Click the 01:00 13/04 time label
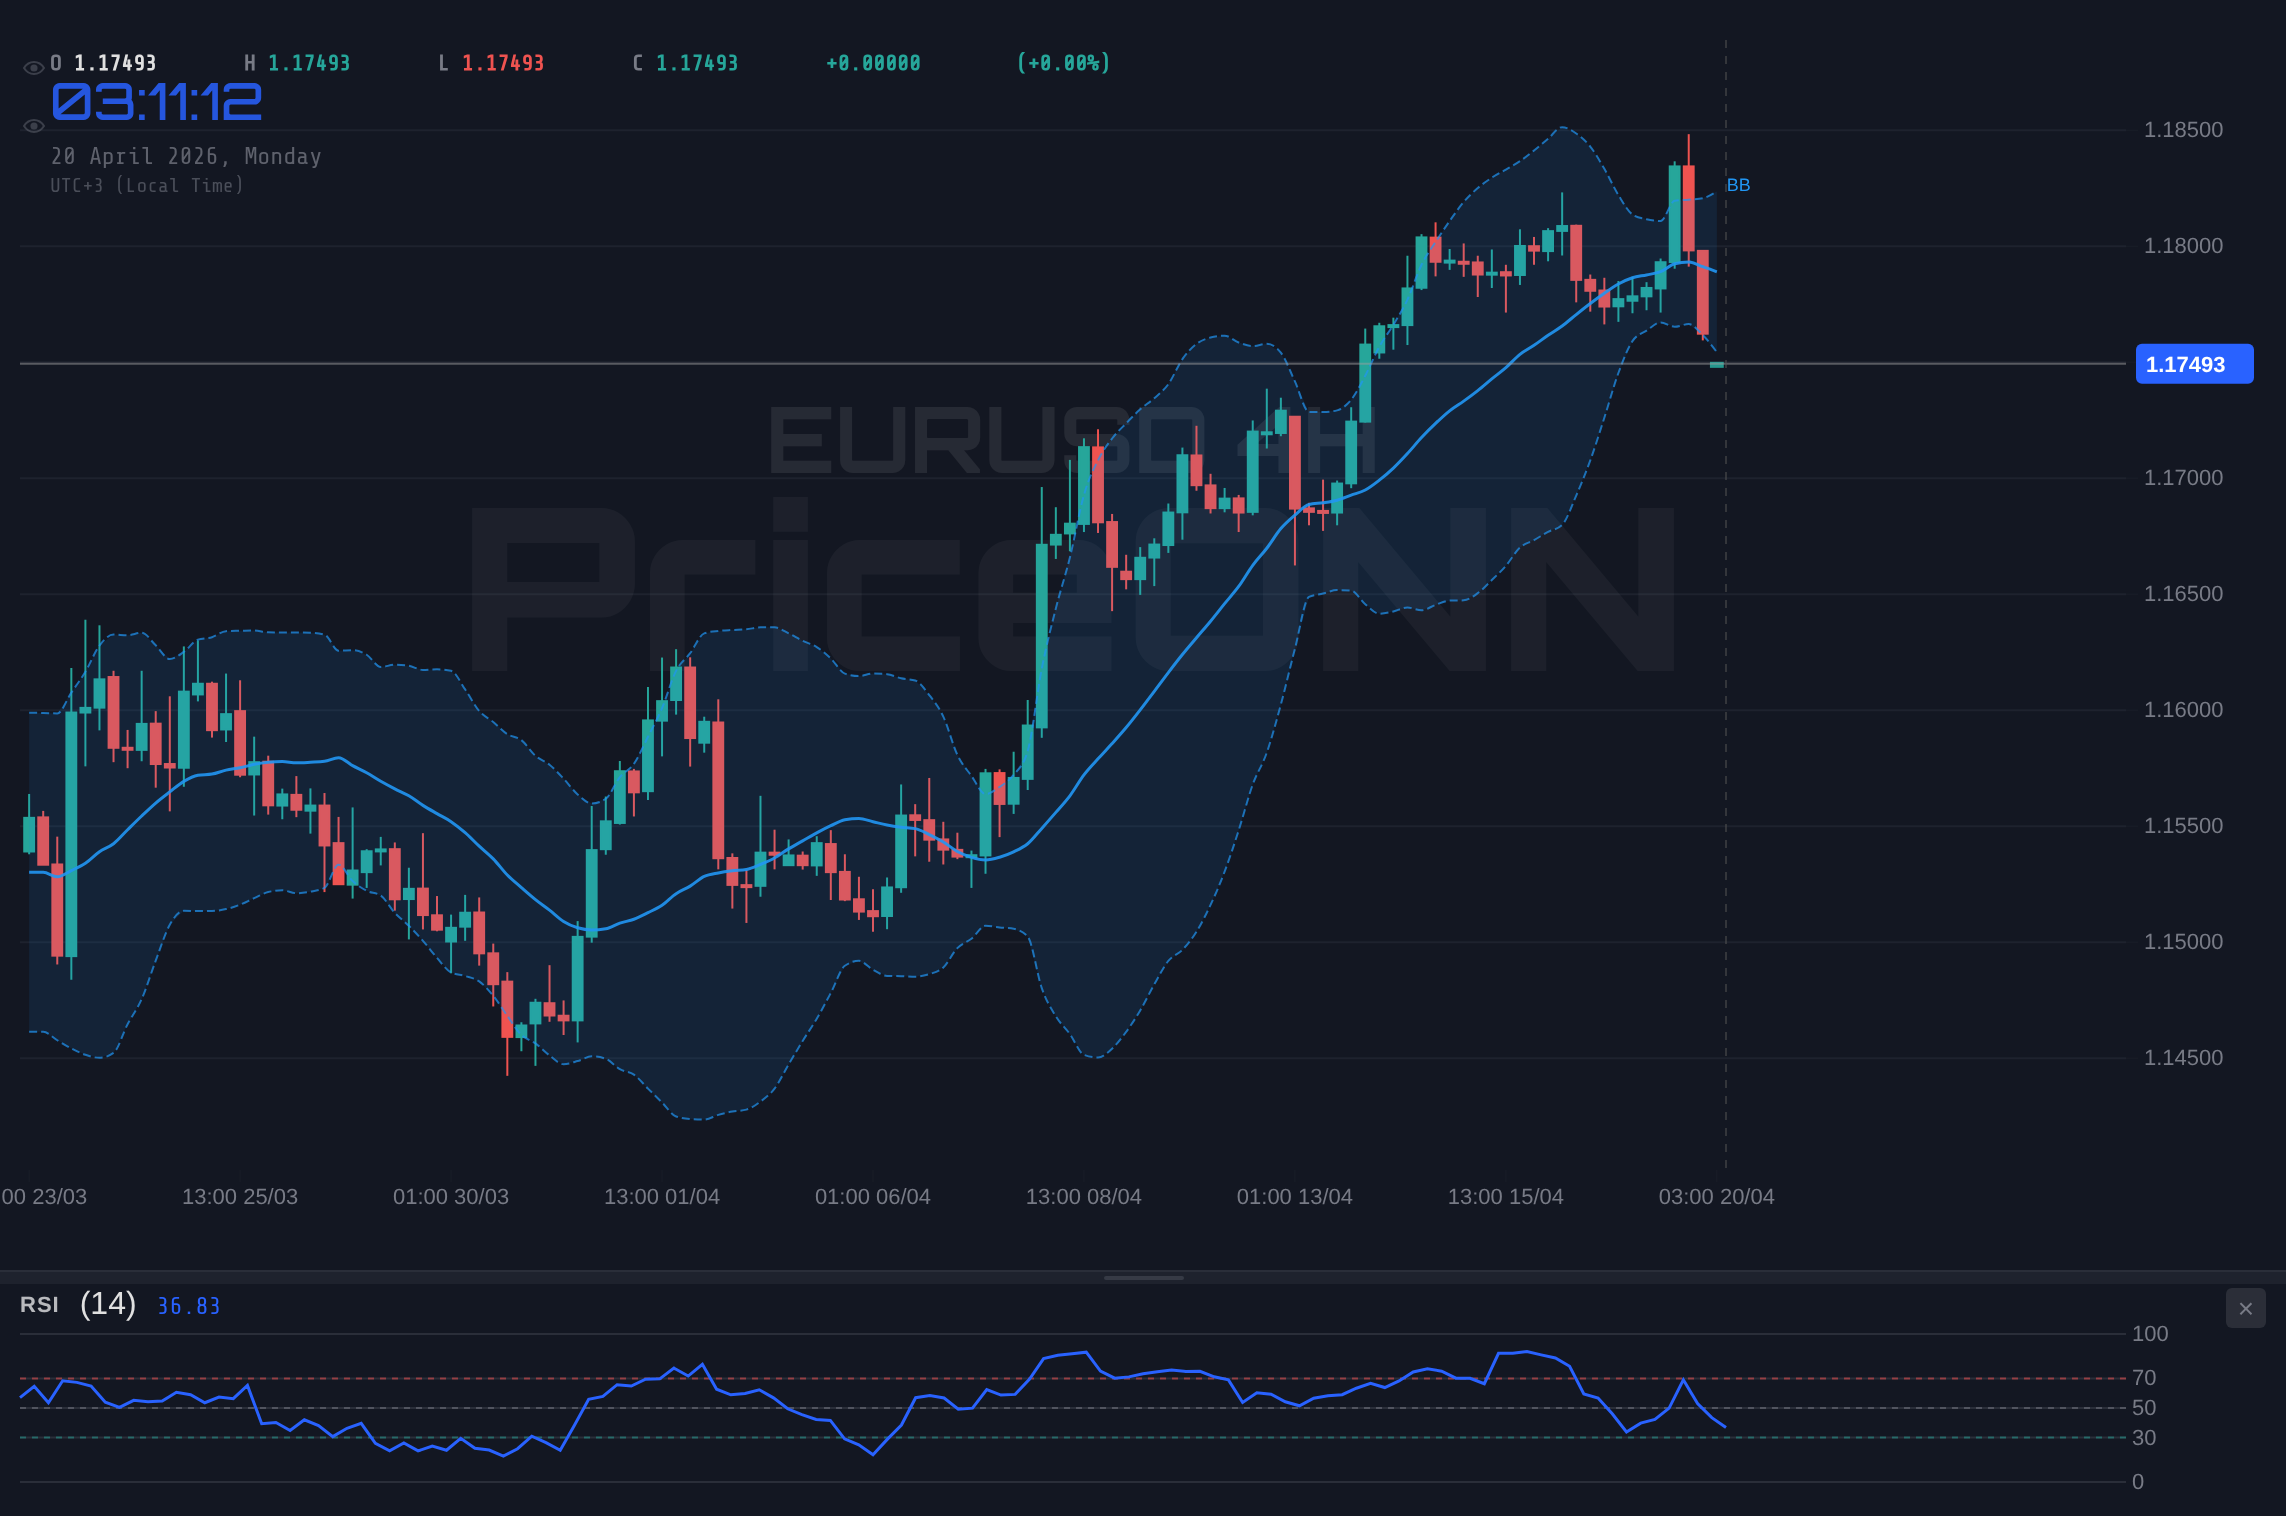2286x1516 pixels. (1295, 1197)
